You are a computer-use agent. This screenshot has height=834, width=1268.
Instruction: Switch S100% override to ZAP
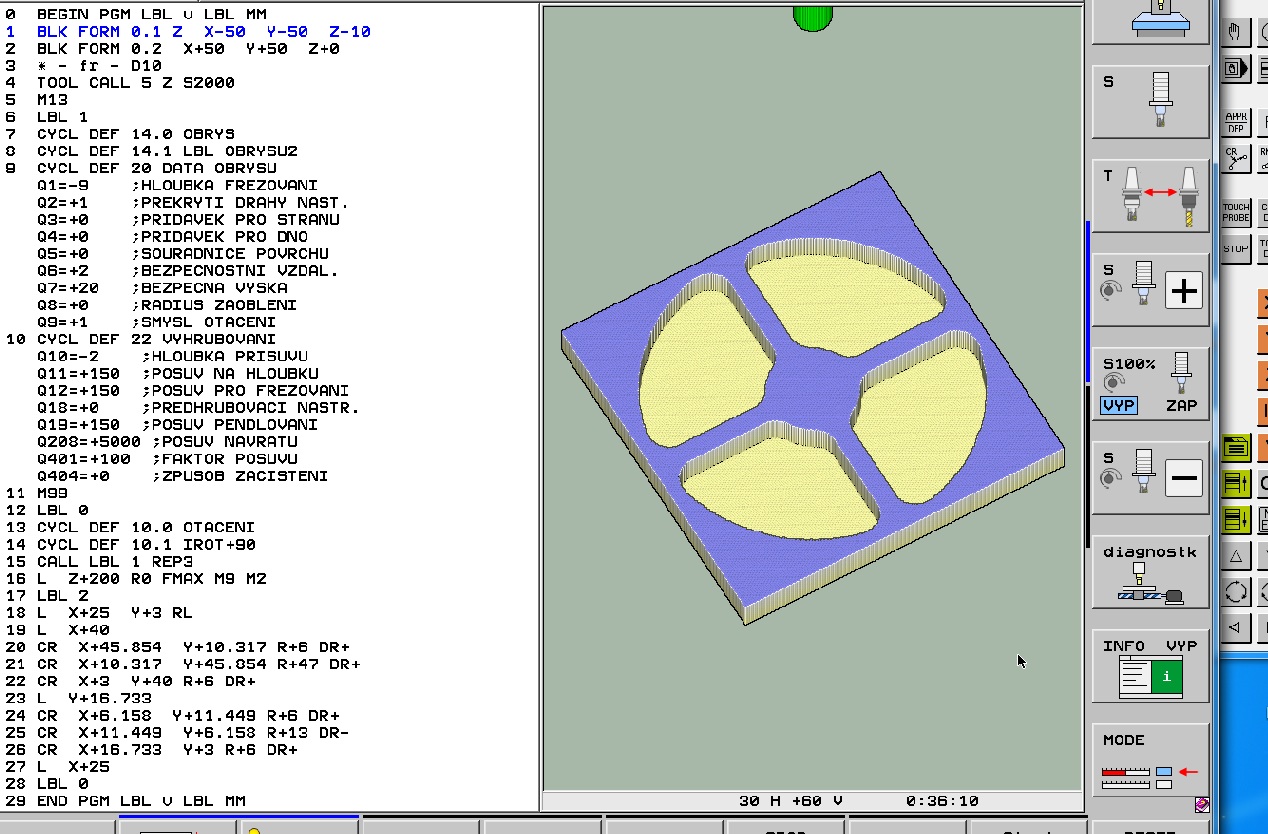[x=1181, y=406]
